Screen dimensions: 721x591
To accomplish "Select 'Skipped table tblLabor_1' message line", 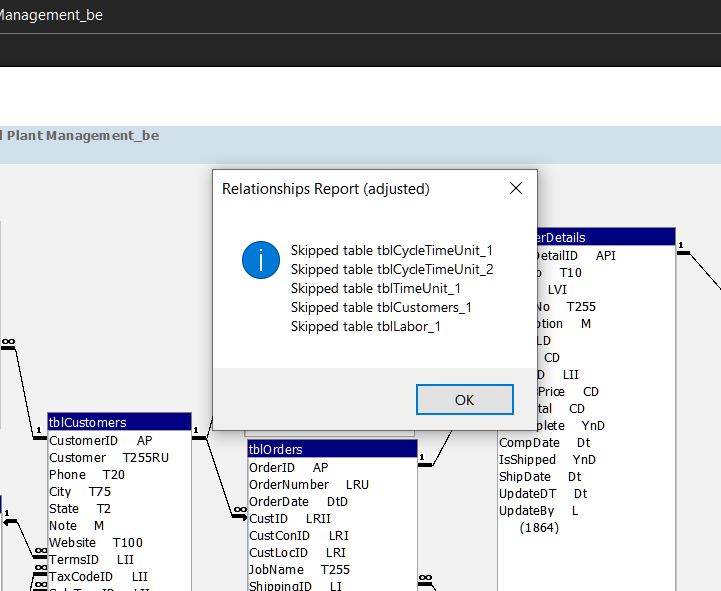I will [366, 327].
